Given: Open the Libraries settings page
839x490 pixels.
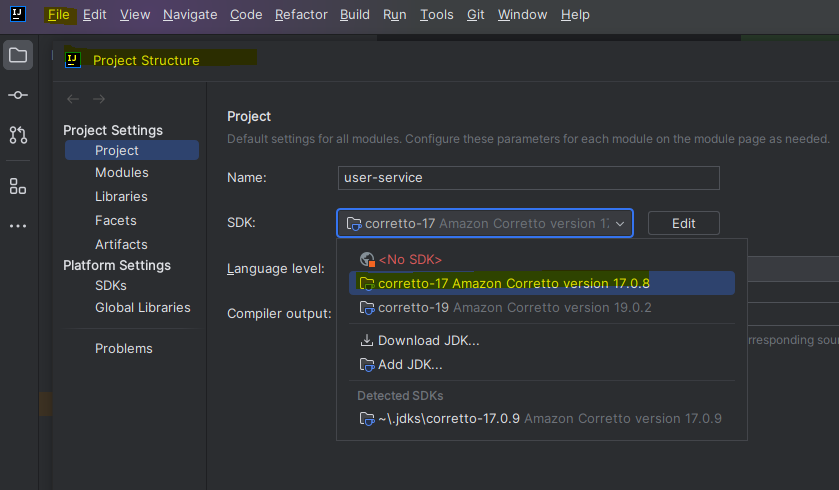Looking at the screenshot, I should point(121,196).
